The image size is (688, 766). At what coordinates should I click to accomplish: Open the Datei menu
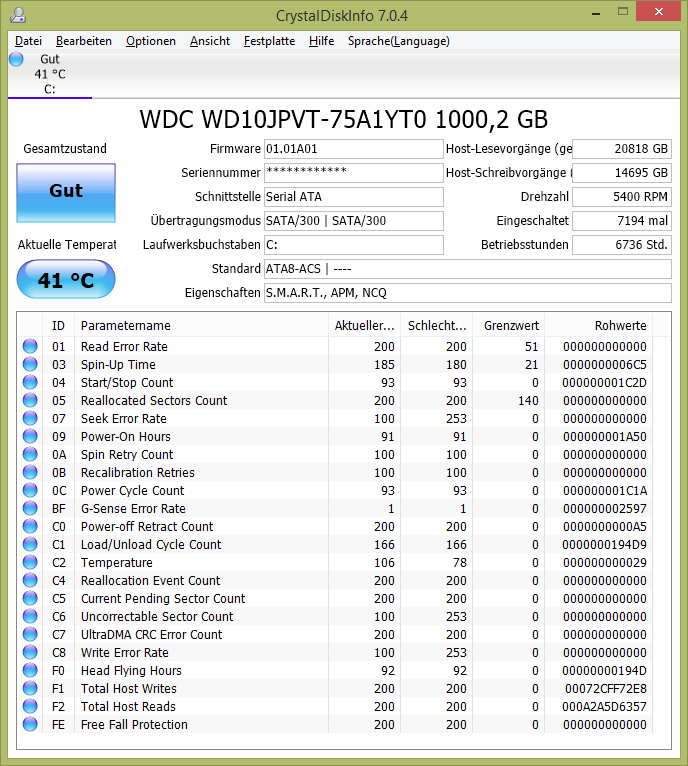point(28,41)
